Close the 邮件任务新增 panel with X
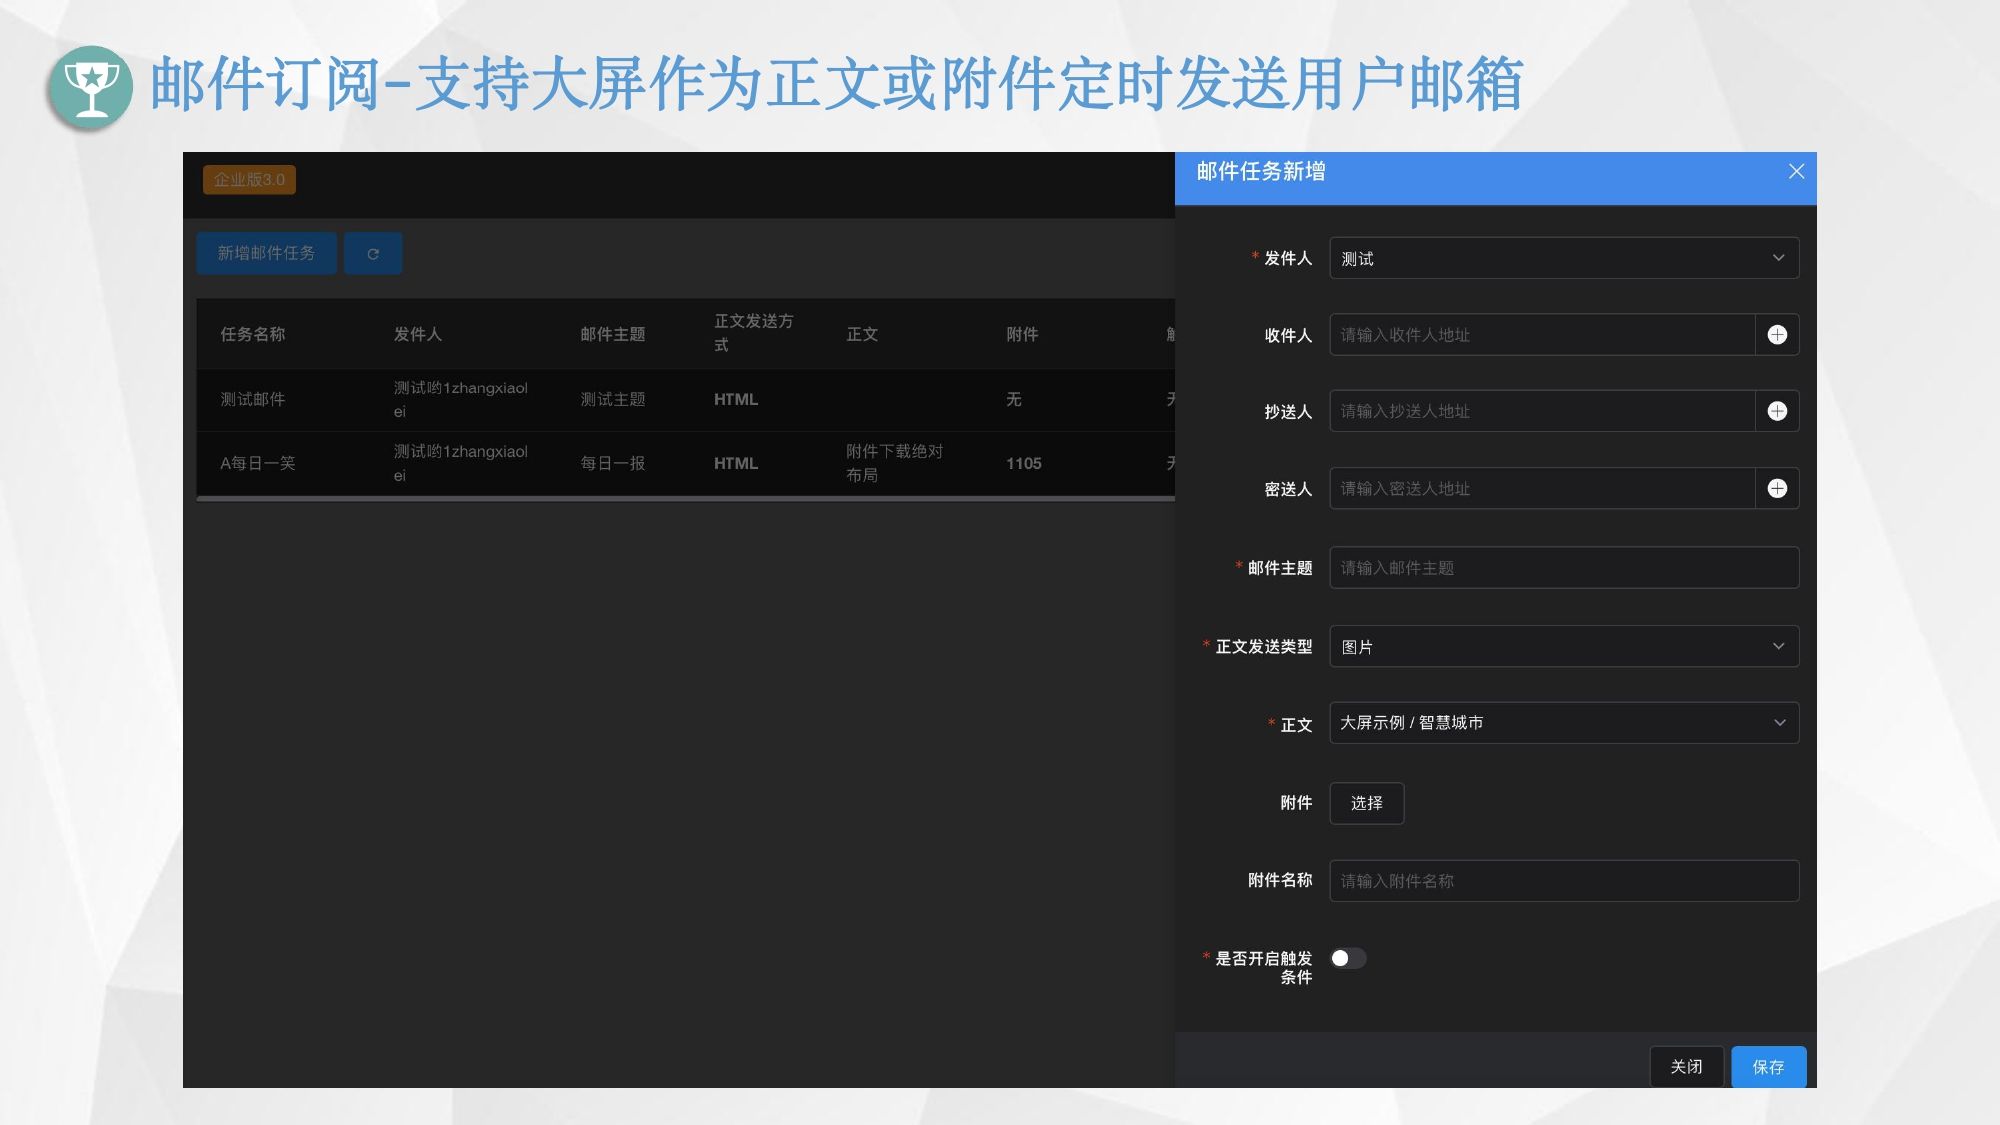The width and height of the screenshot is (2000, 1125). click(1796, 172)
